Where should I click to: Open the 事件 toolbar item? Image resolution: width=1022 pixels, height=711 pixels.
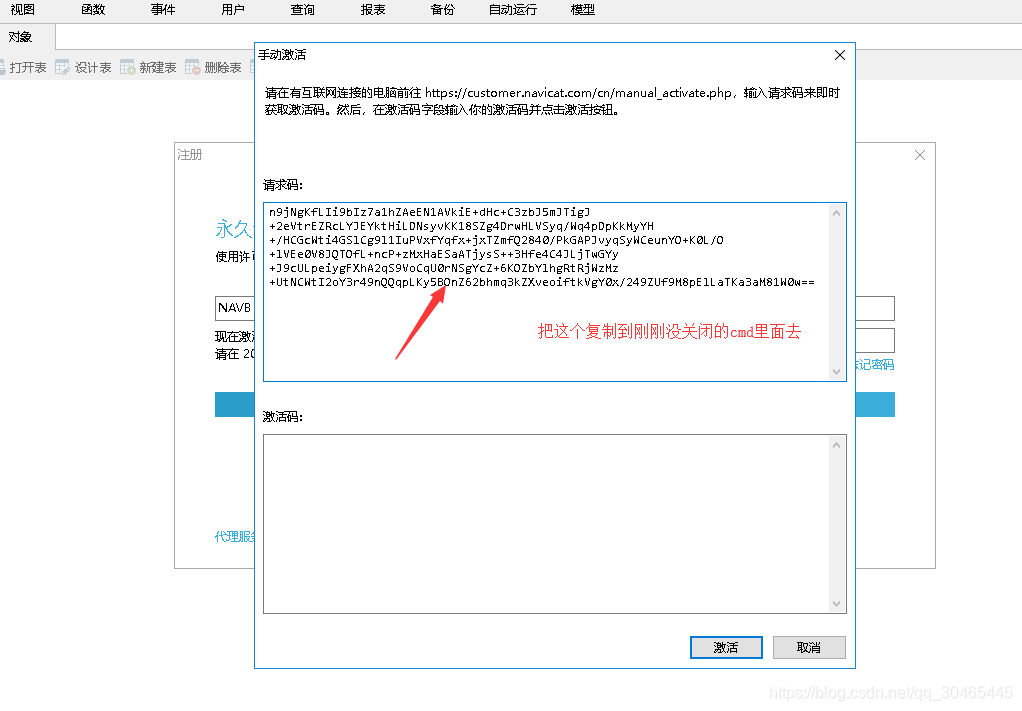tap(163, 10)
